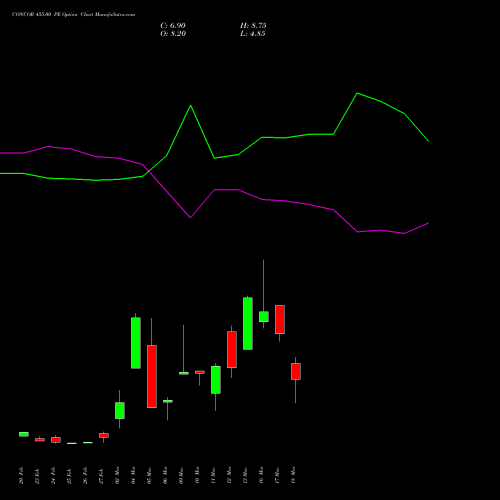Click the 25 Feb date label

[x=69, y=475]
